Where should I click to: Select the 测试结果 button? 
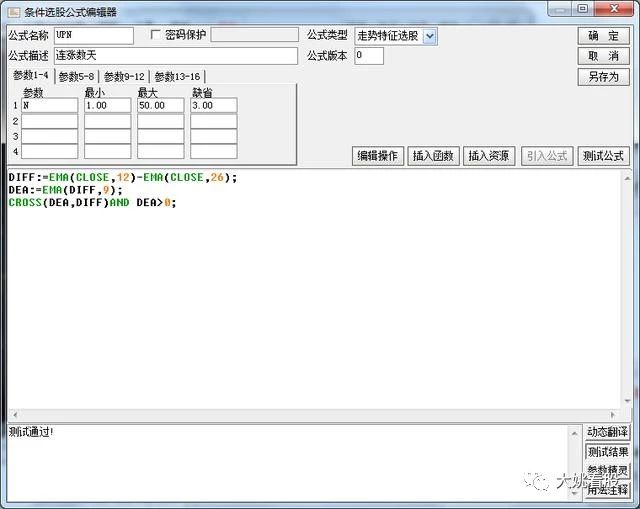(607, 452)
